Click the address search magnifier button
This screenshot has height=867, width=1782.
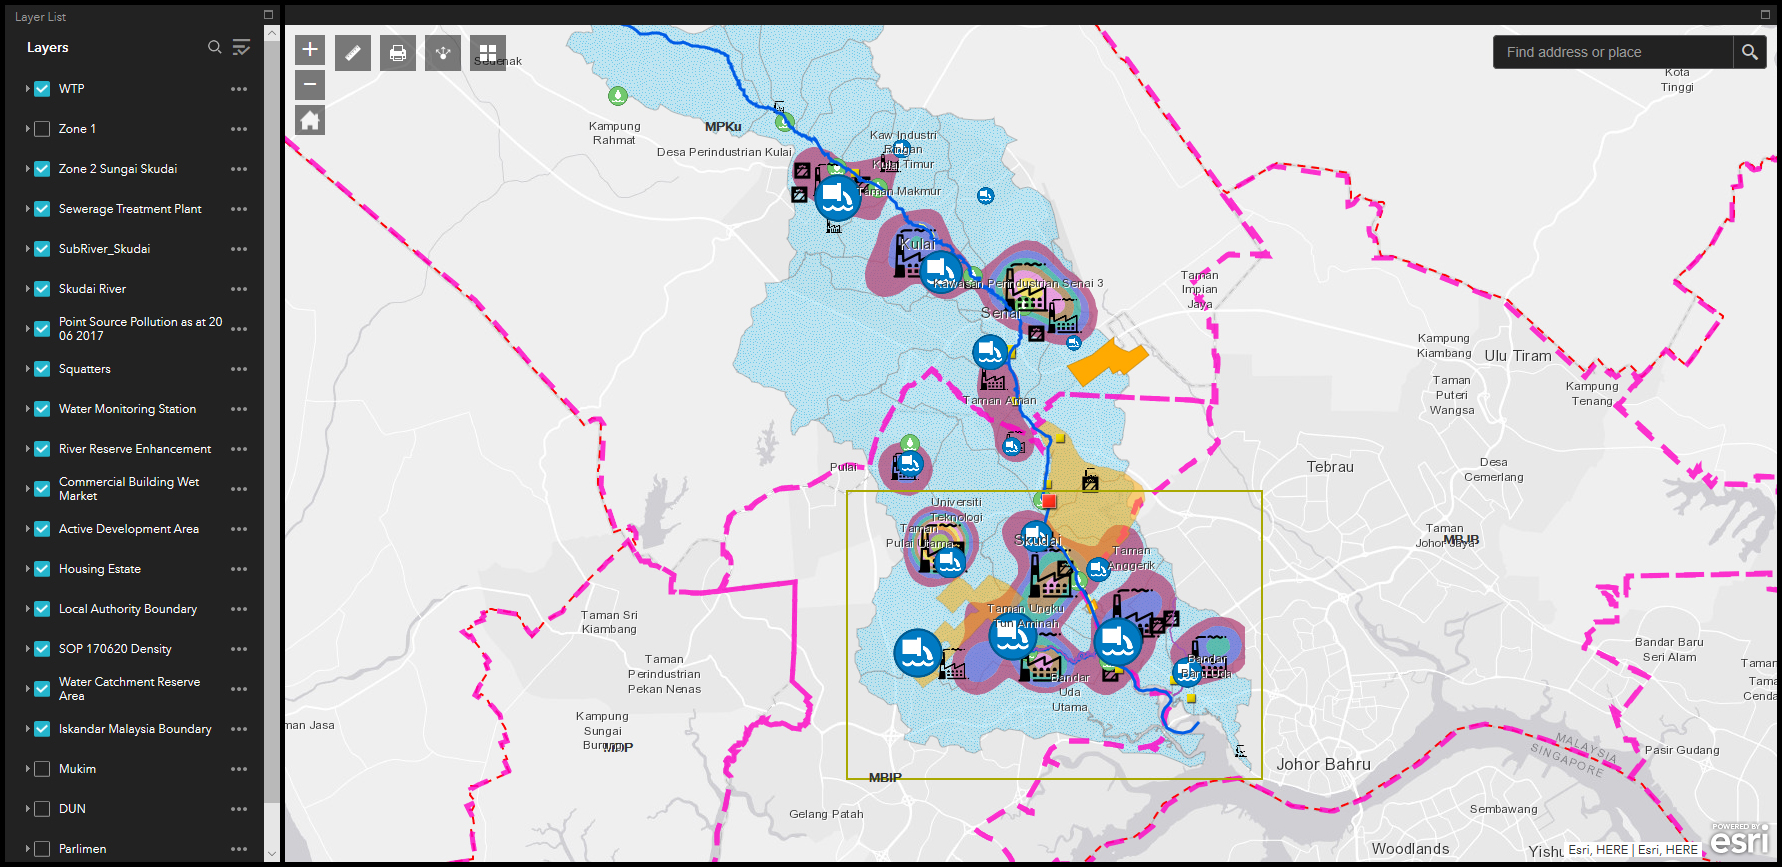click(1749, 52)
